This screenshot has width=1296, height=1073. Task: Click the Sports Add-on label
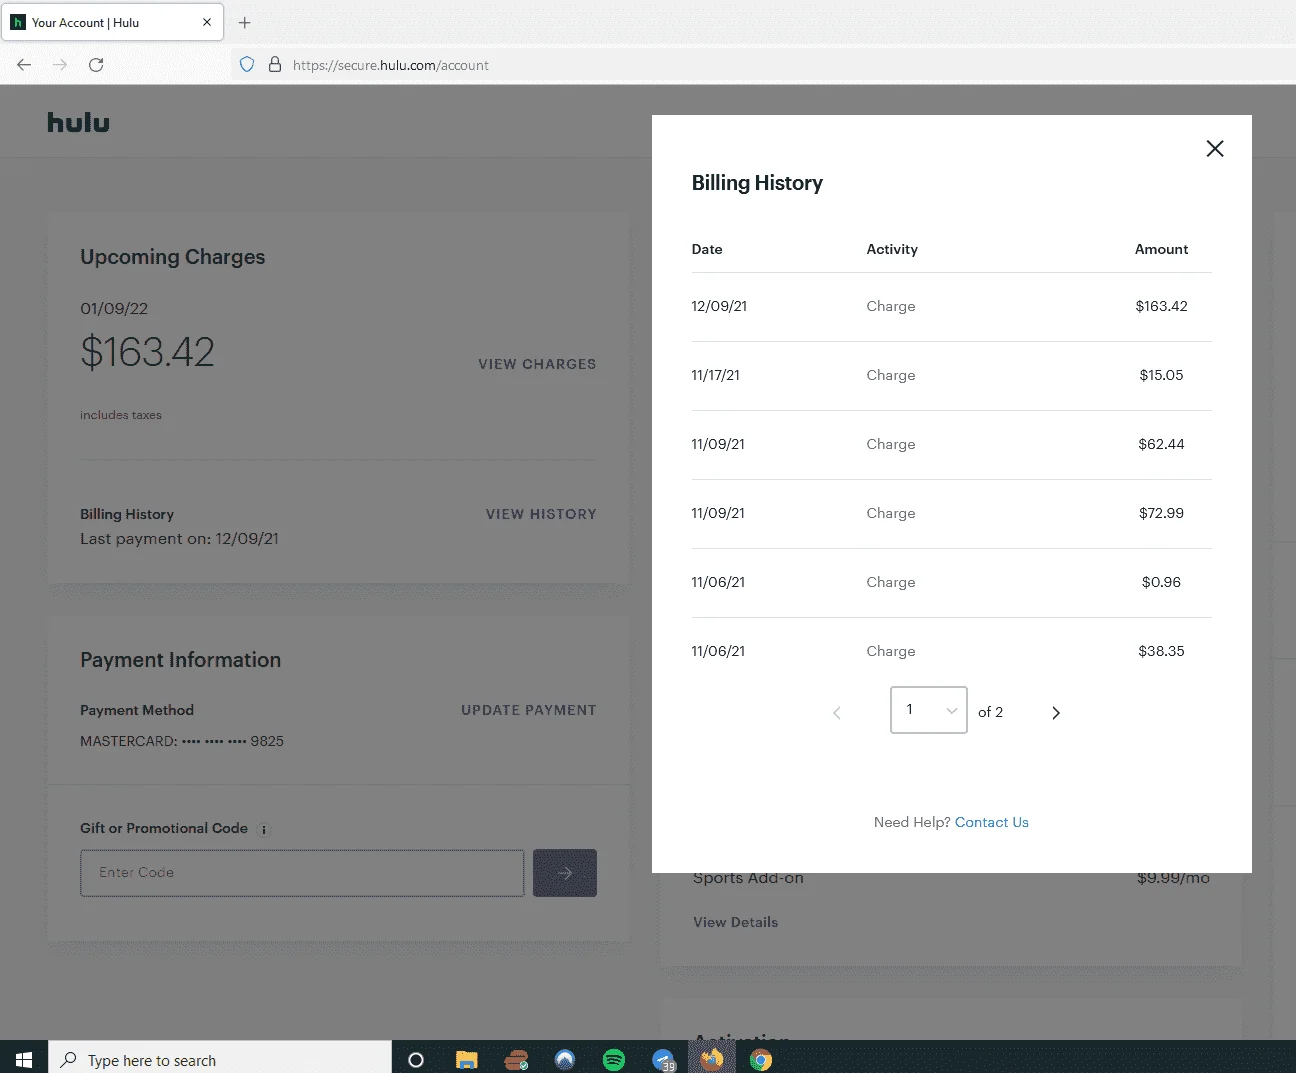coord(748,878)
